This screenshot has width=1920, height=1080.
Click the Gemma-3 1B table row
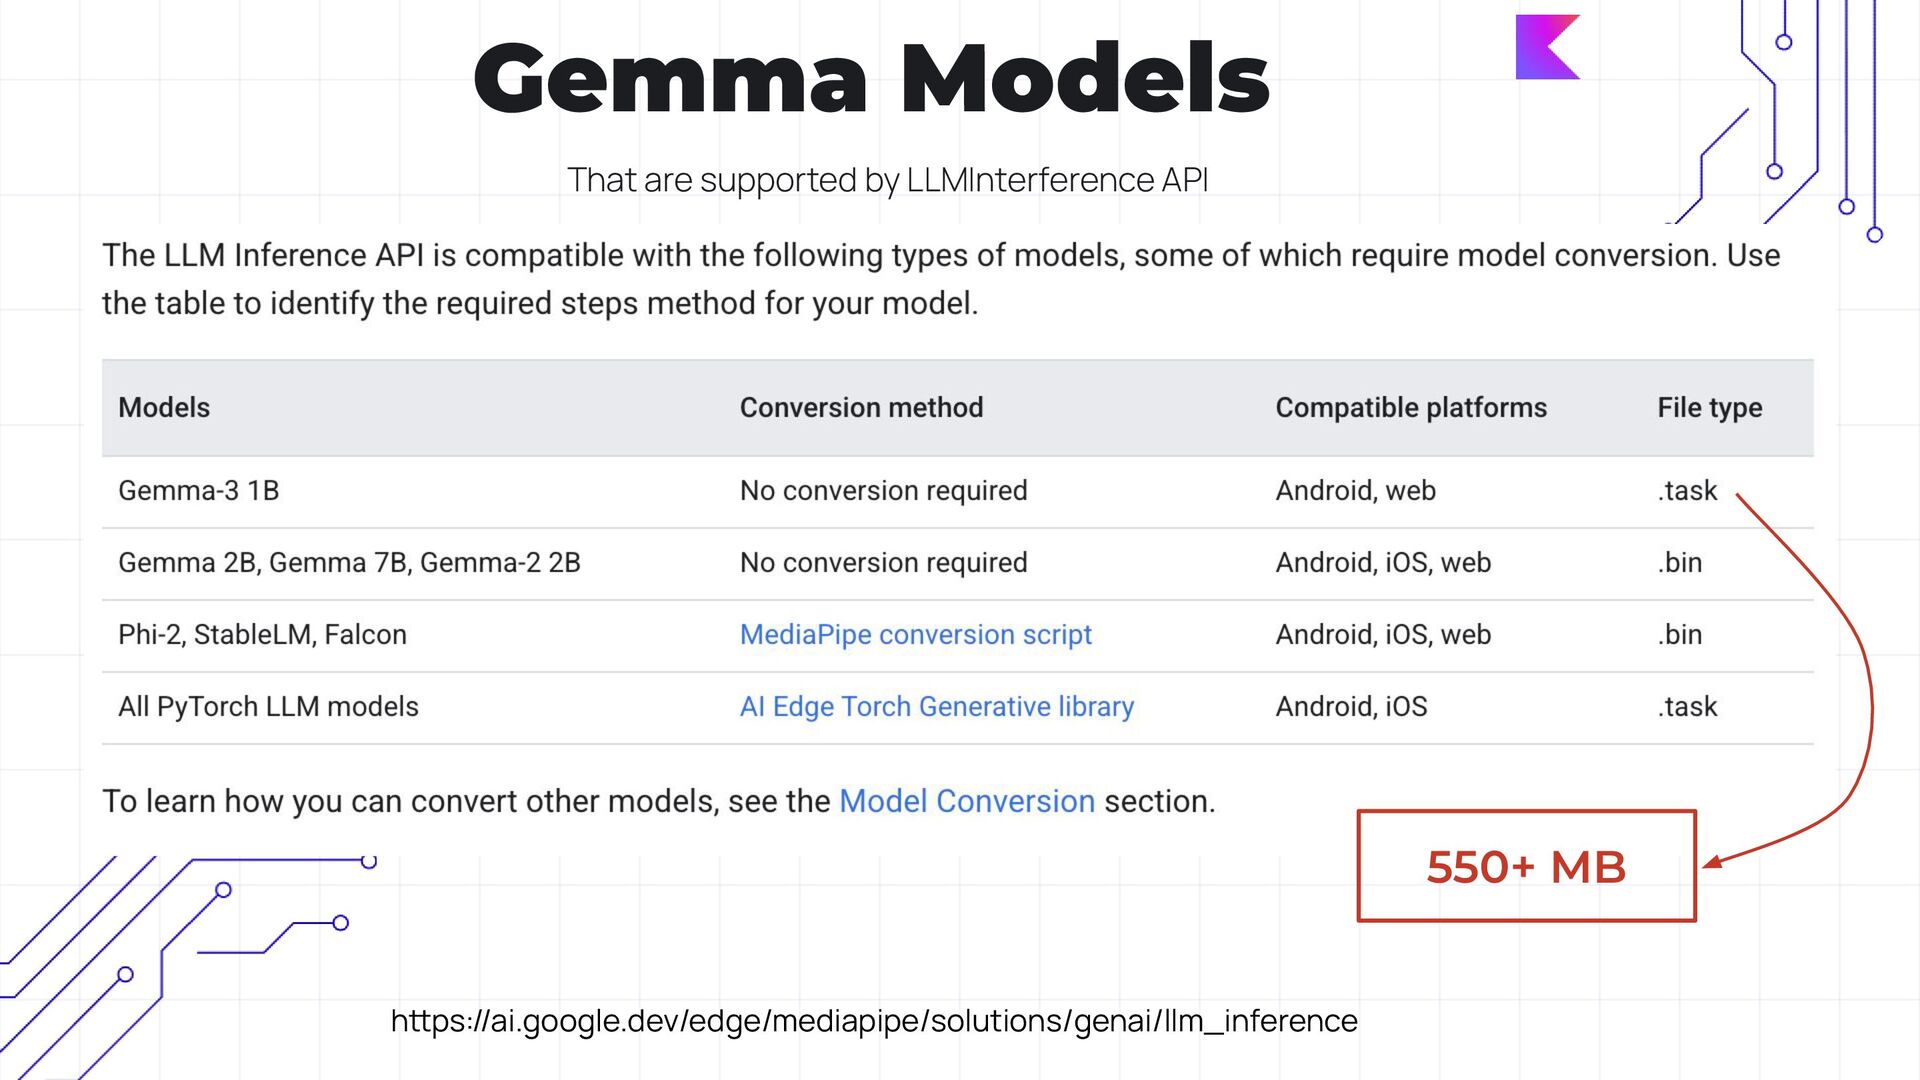click(957, 492)
